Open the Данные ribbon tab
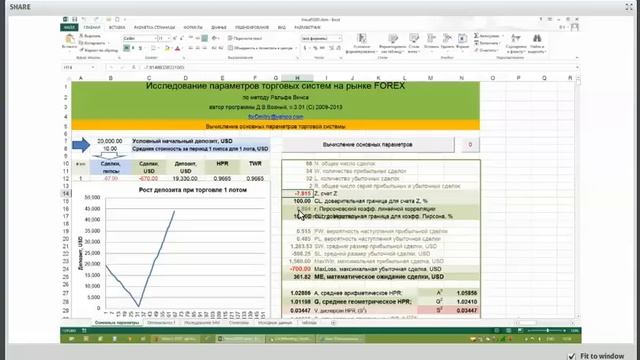Viewport: 640px width, 360px height. tap(219, 27)
